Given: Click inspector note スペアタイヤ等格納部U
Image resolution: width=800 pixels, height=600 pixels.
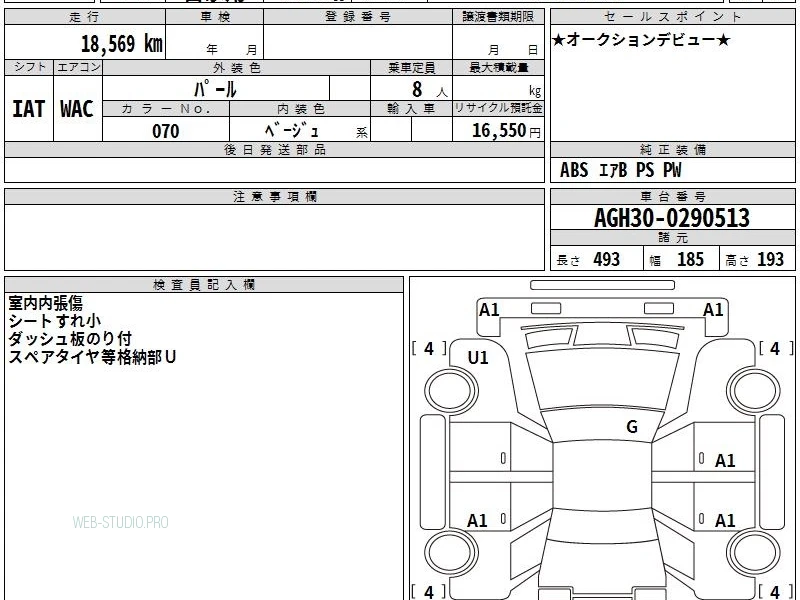Looking at the screenshot, I should click(x=92, y=357).
